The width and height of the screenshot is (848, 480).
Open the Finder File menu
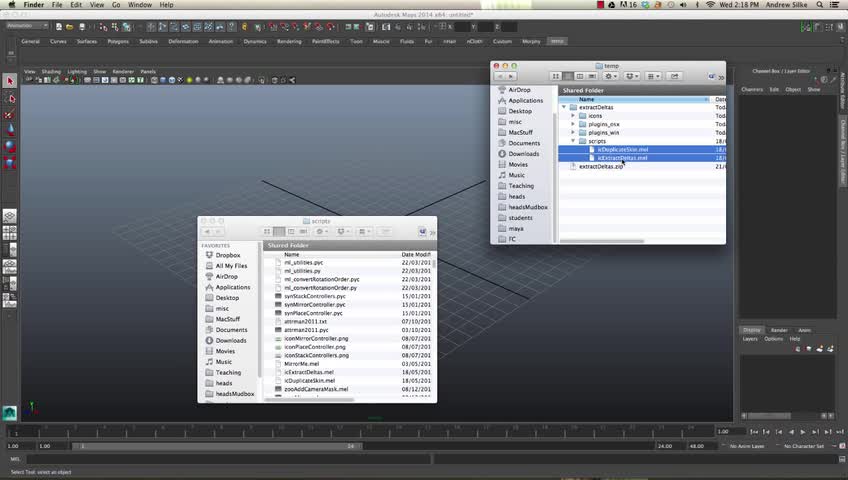point(57,5)
